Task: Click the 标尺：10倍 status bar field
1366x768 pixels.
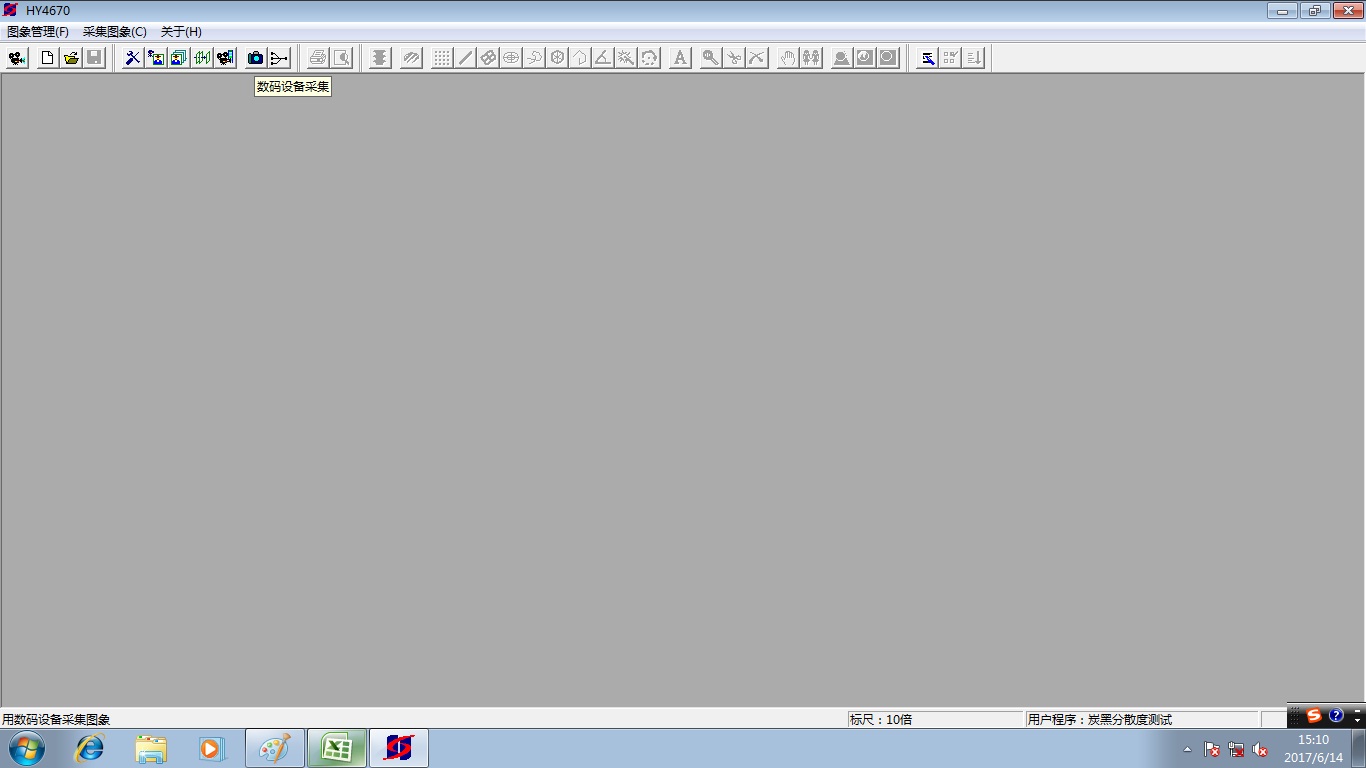Action: tap(935, 719)
